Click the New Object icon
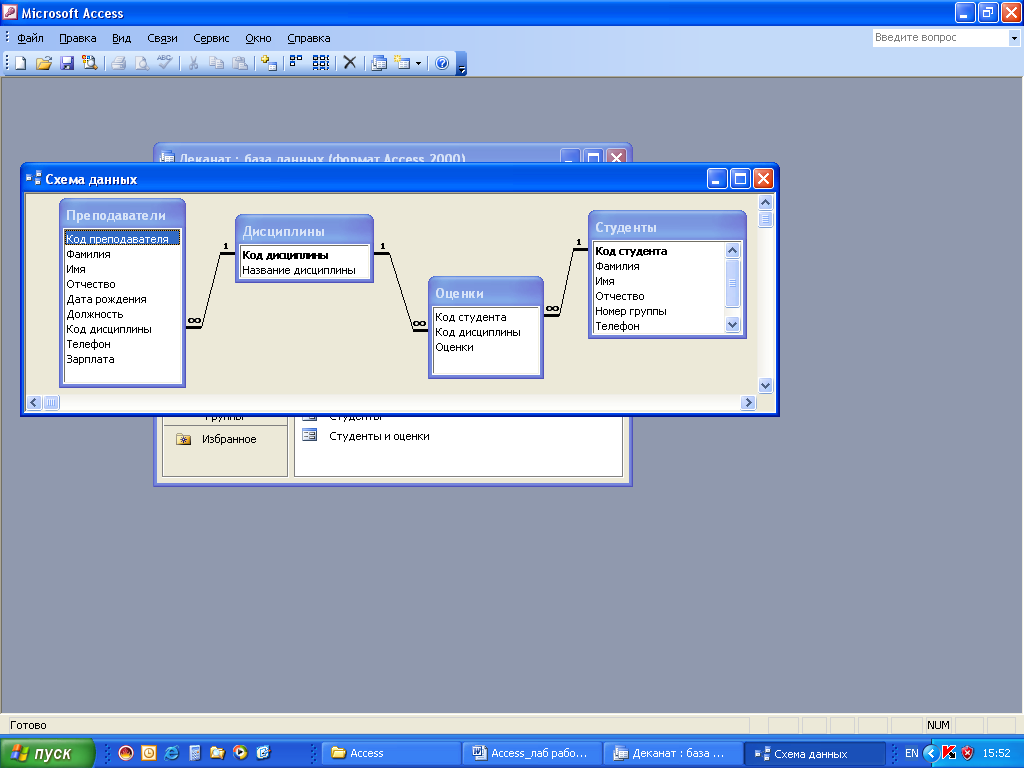This screenshot has height=768, width=1024. click(x=402, y=63)
